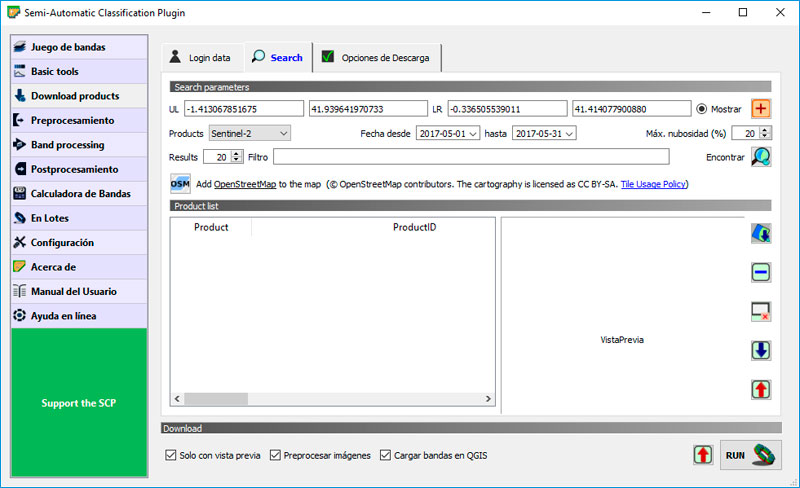
Task: Click the Opciones de Descarga check icon
Action: click(x=328, y=57)
